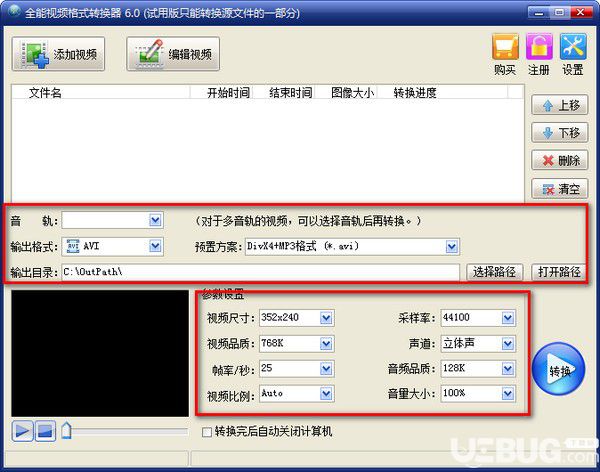Clear the list with 清空 button
This screenshot has height=472, width=600.
pyautogui.click(x=559, y=188)
